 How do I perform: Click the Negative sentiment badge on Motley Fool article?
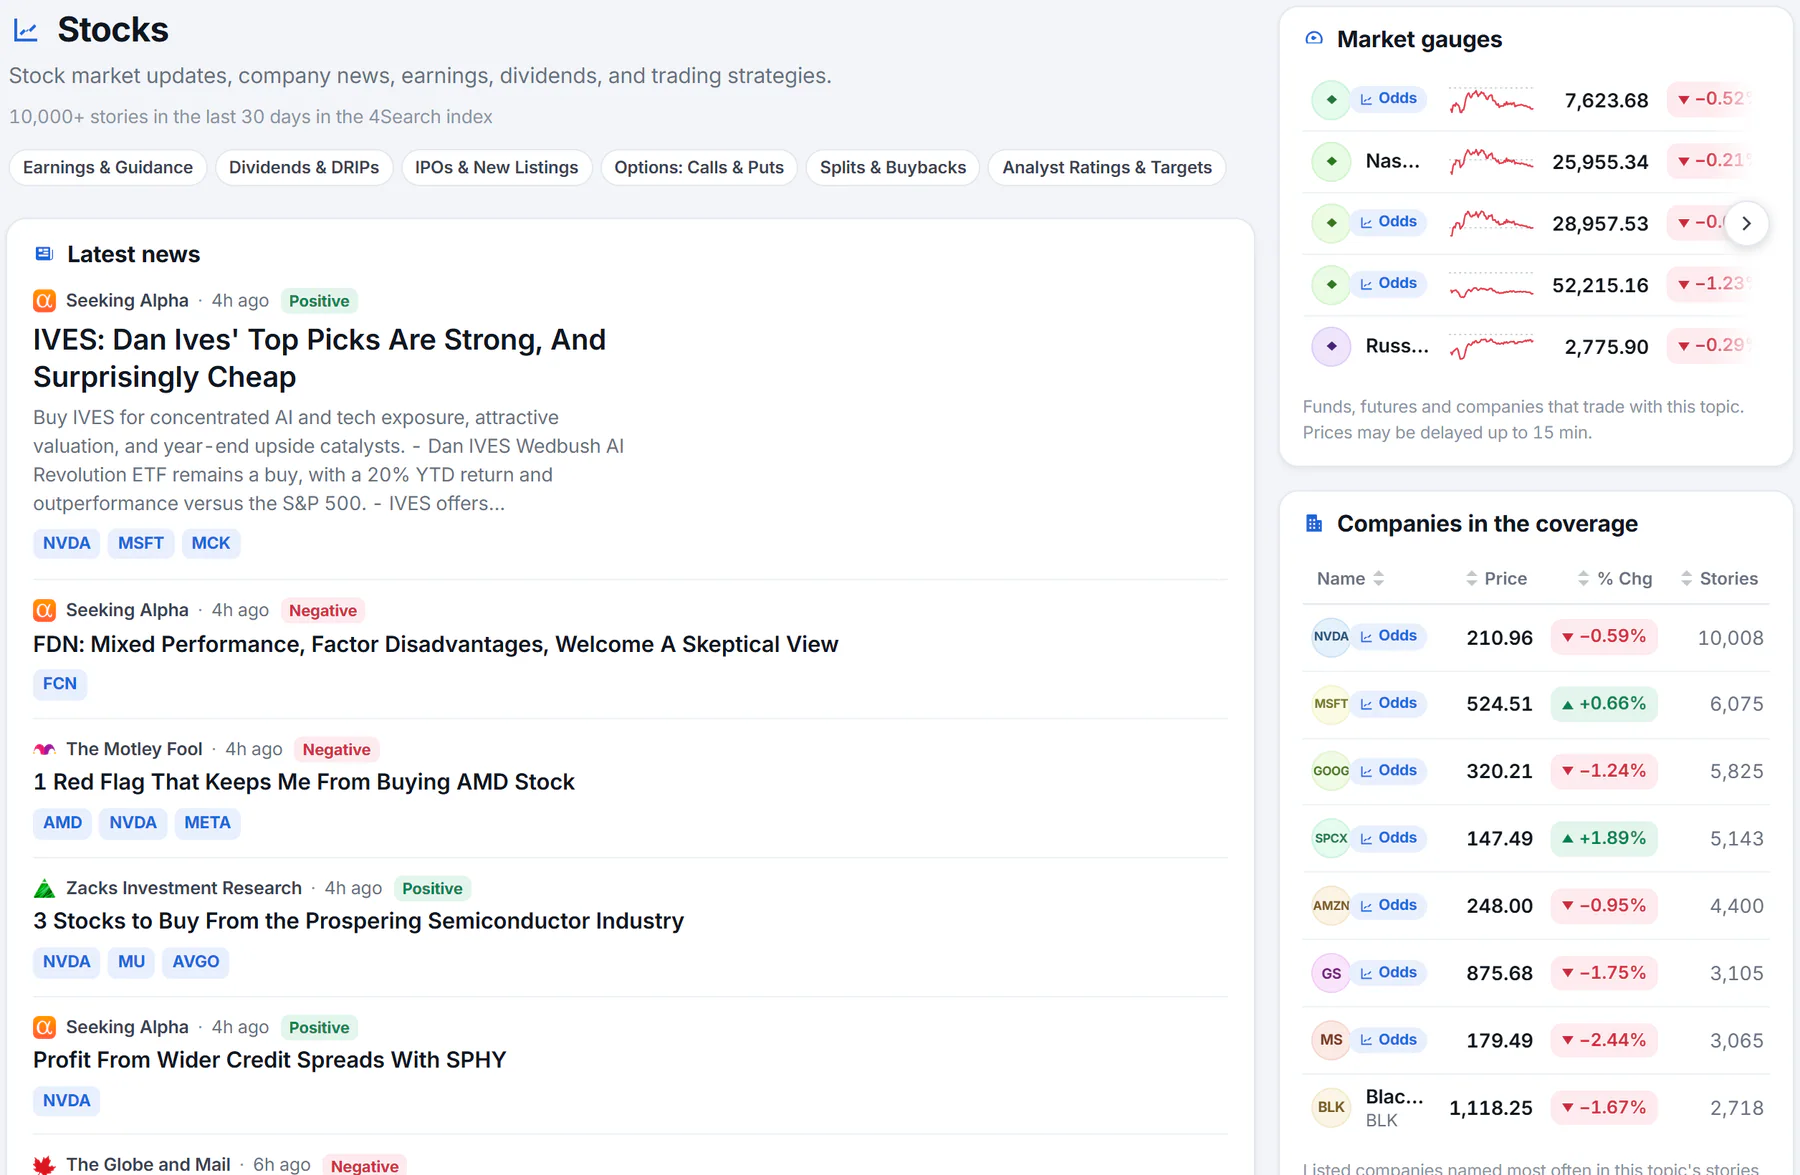(x=337, y=749)
